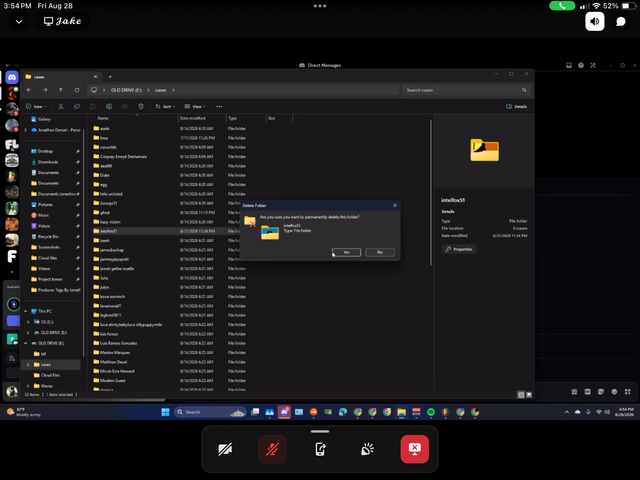Toggle the speaker audio output button
This screenshot has width=640, height=480.
coord(595,21)
